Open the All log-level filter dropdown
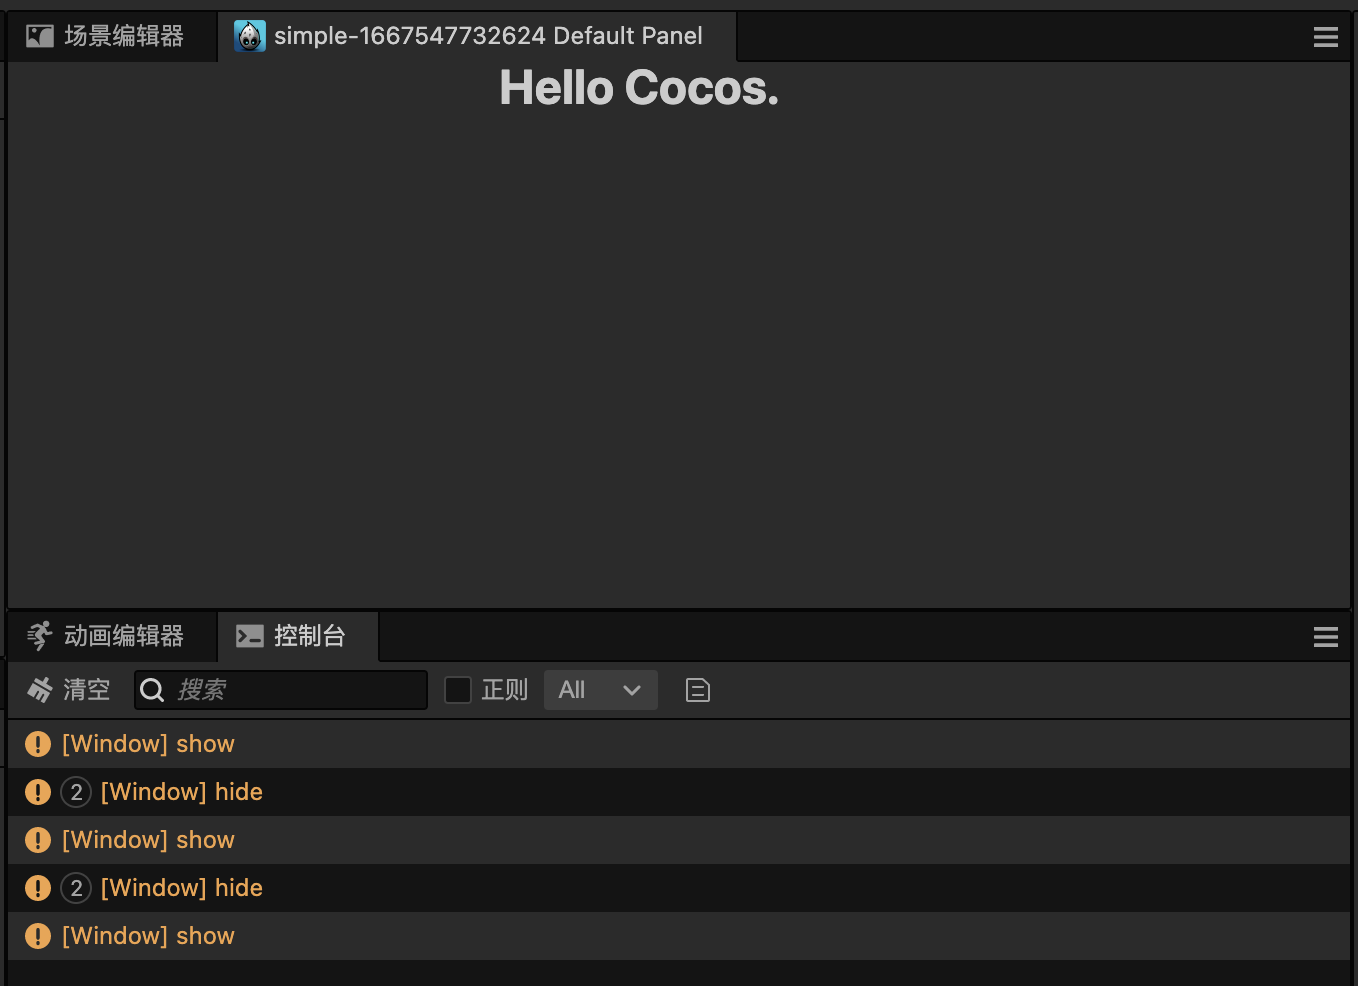Image resolution: width=1358 pixels, height=986 pixels. coord(601,690)
